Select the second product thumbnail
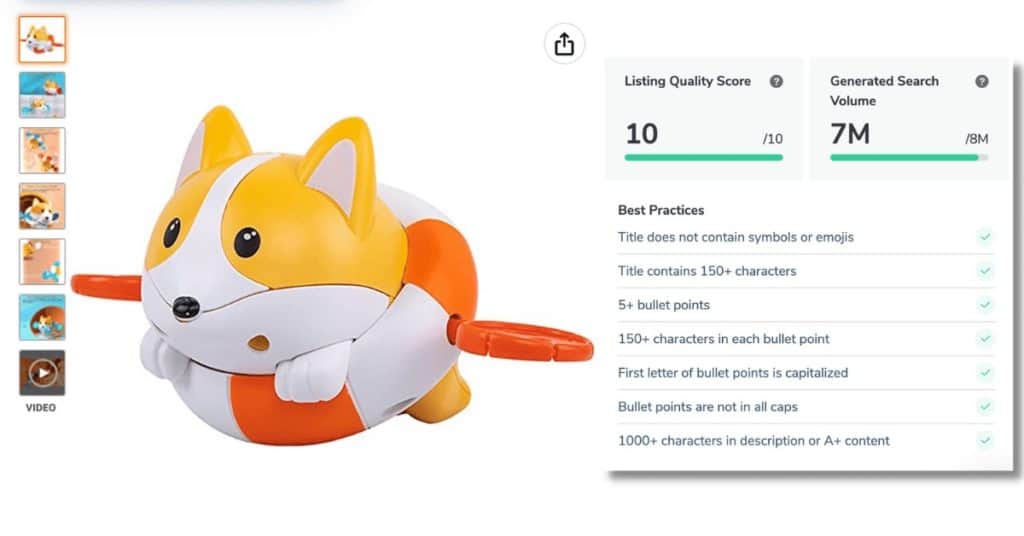The width and height of the screenshot is (1024, 536). [42, 95]
